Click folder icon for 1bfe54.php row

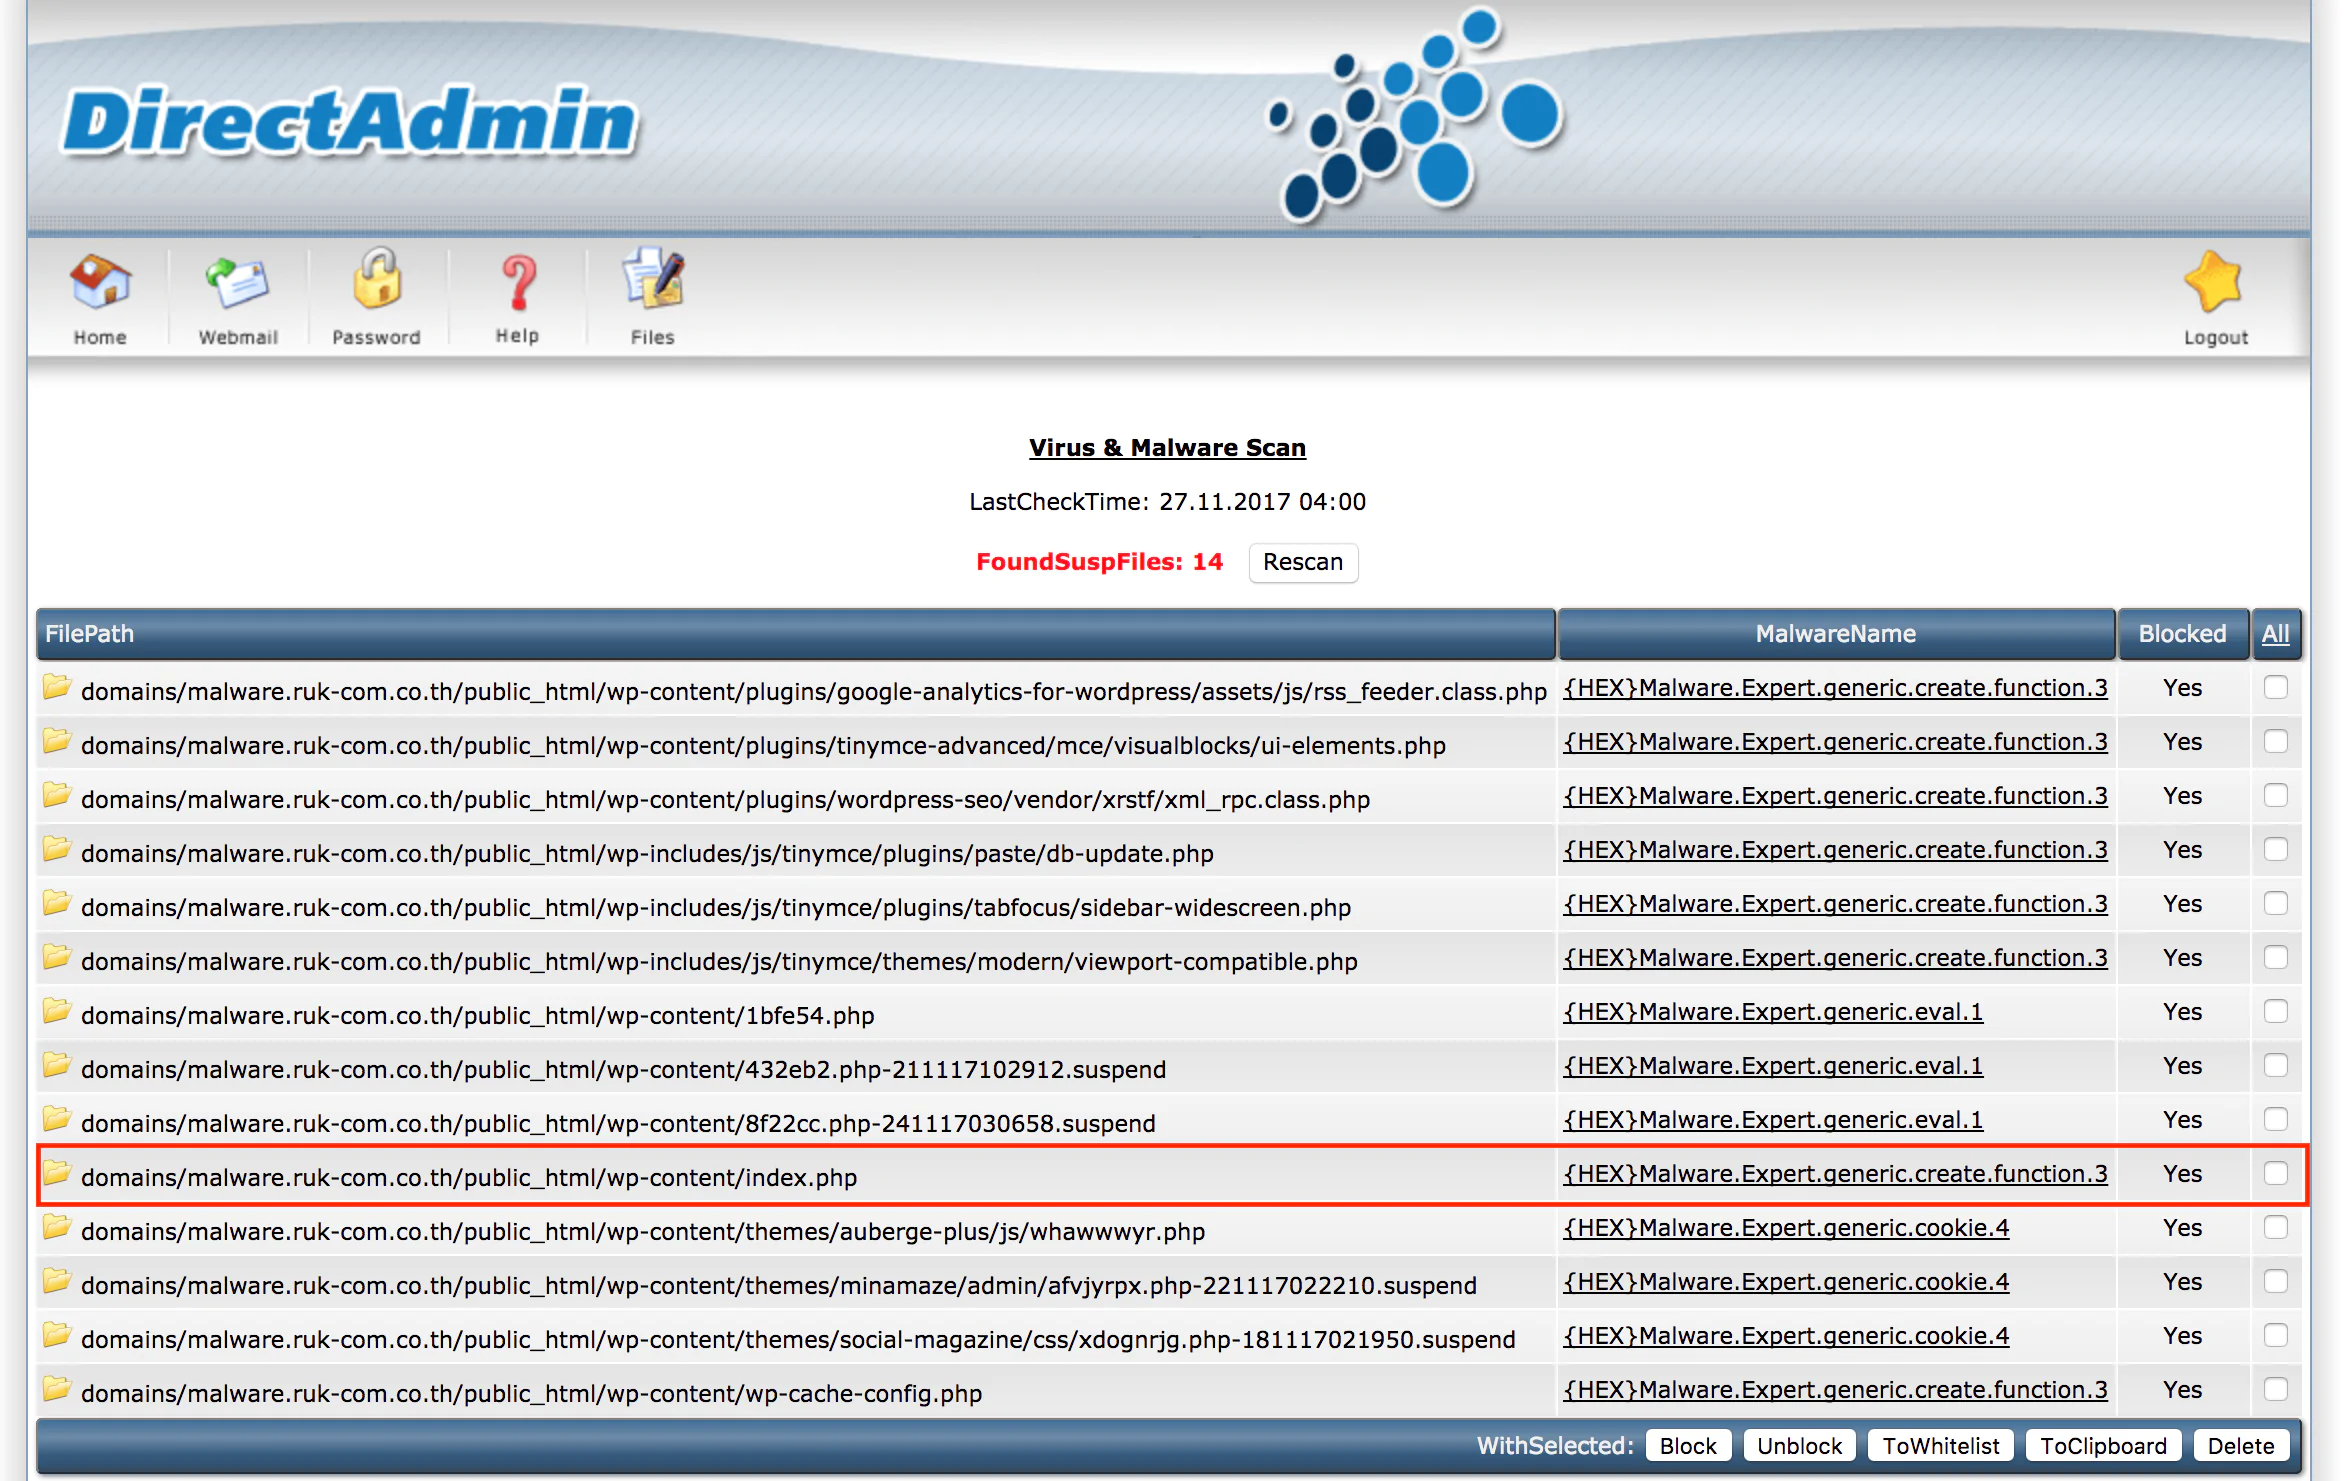pos(57,1012)
